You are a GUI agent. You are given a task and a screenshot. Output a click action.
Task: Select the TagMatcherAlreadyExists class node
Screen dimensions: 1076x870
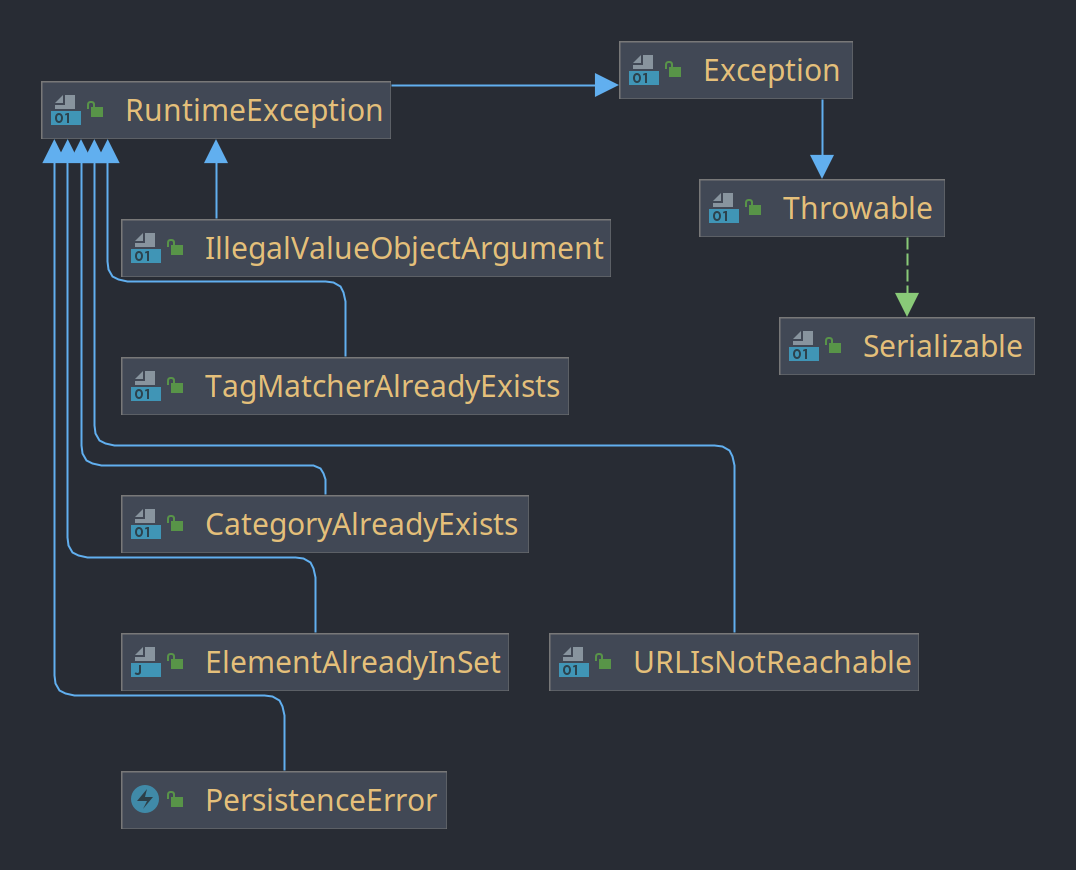pyautogui.click(x=344, y=386)
